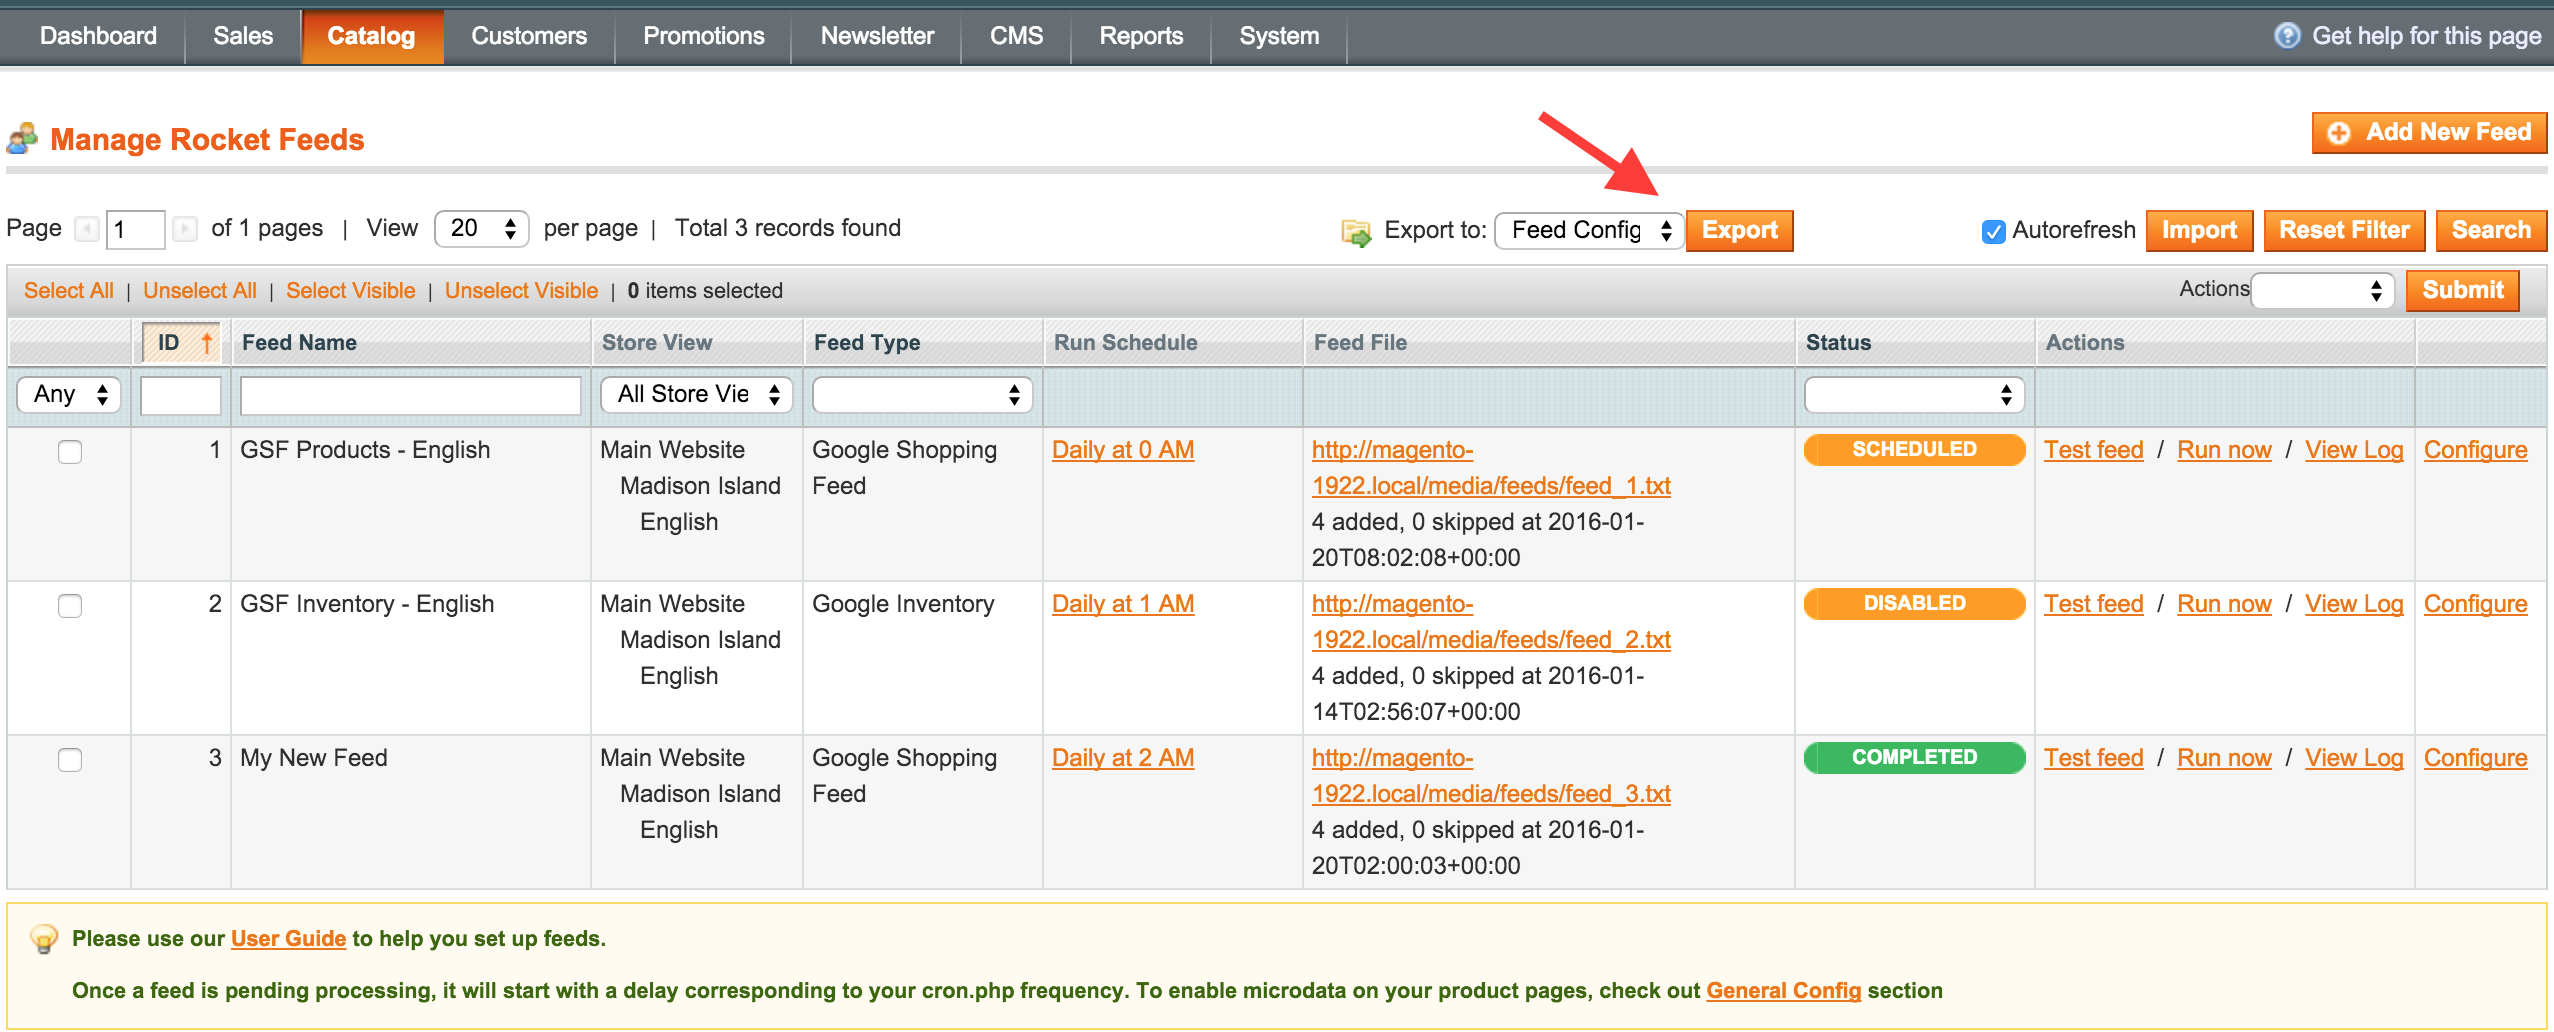Viewport: 2554px width, 1032px height.
Task: Click the lightbulb tip icon
Action: click(43, 939)
